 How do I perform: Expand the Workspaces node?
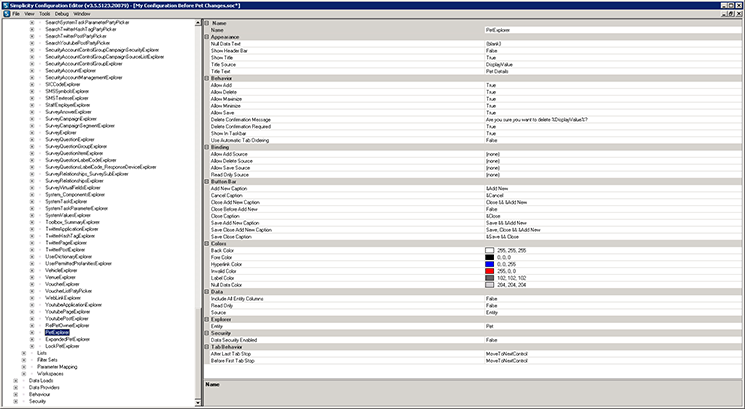[24, 374]
